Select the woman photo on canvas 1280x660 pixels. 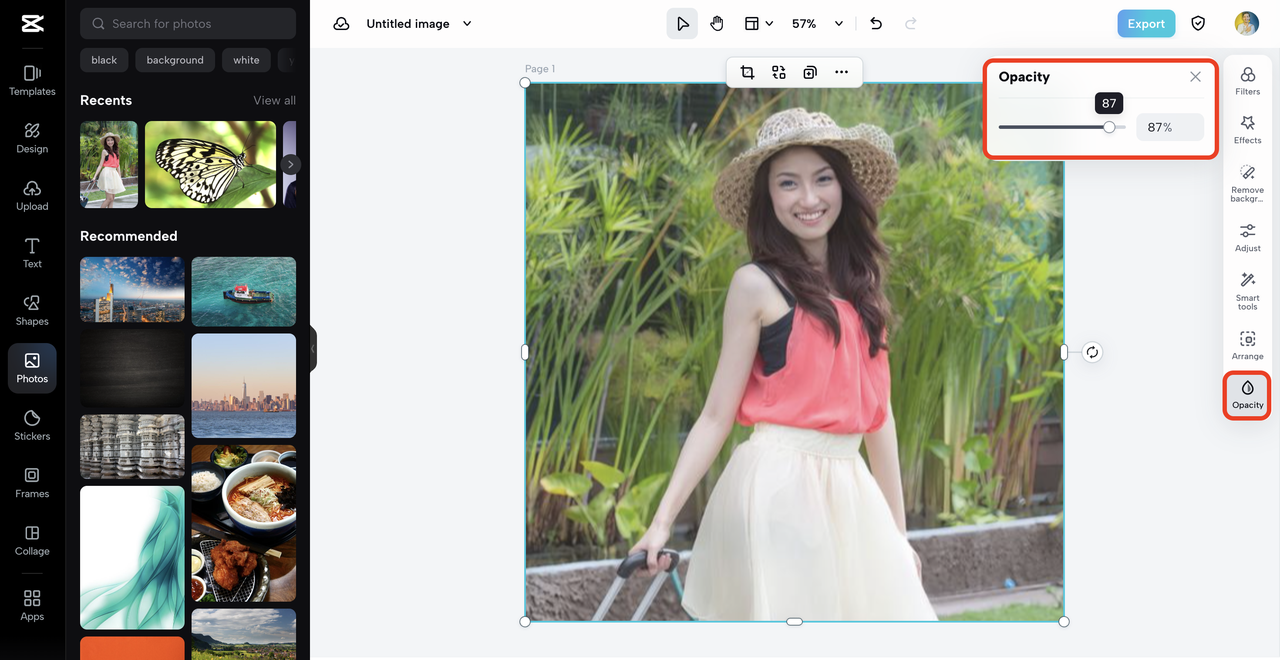(794, 352)
